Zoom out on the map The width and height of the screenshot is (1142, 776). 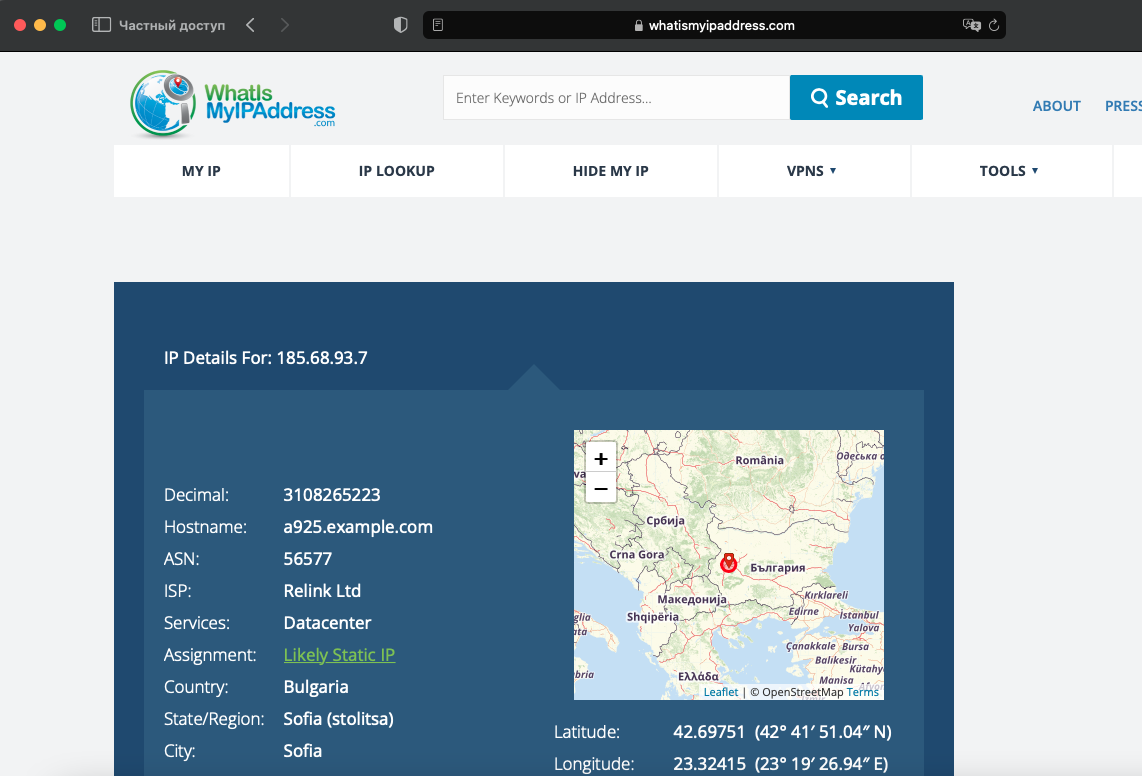[601, 489]
